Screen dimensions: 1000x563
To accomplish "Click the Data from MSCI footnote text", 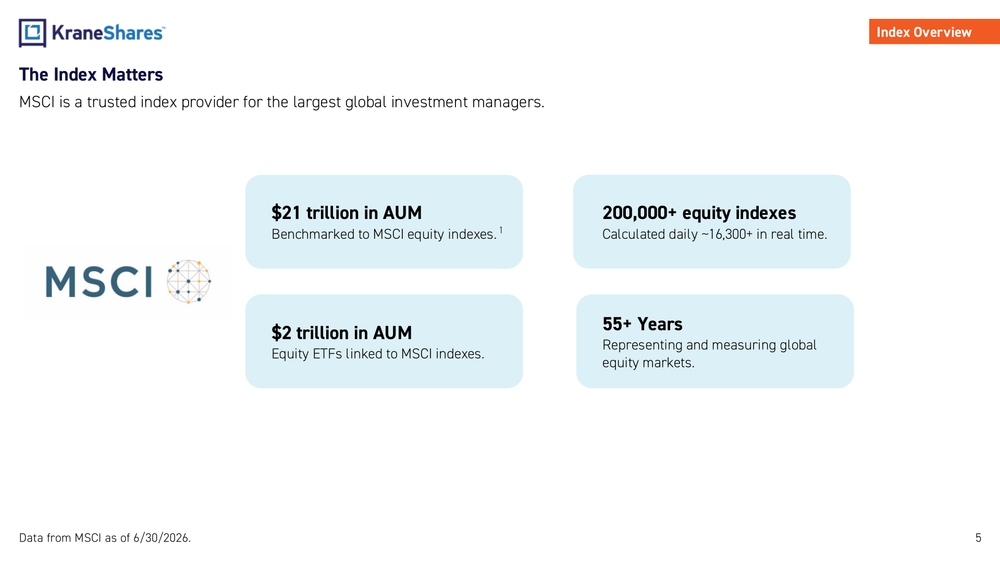I will (x=105, y=537).
